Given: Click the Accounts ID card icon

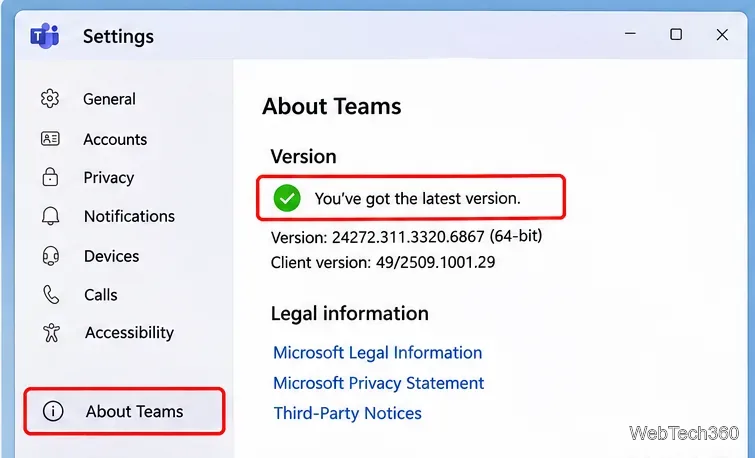Looking at the screenshot, I should 50,139.
